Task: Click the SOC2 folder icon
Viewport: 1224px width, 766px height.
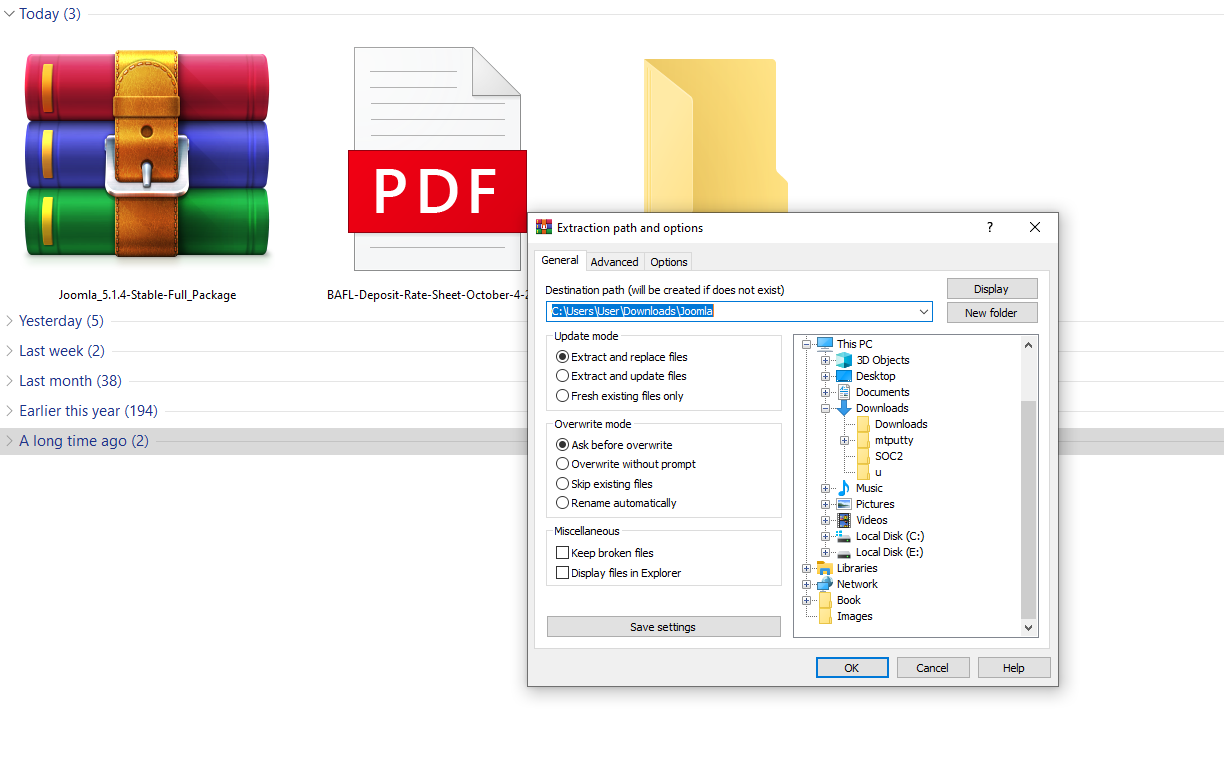Action: click(864, 456)
